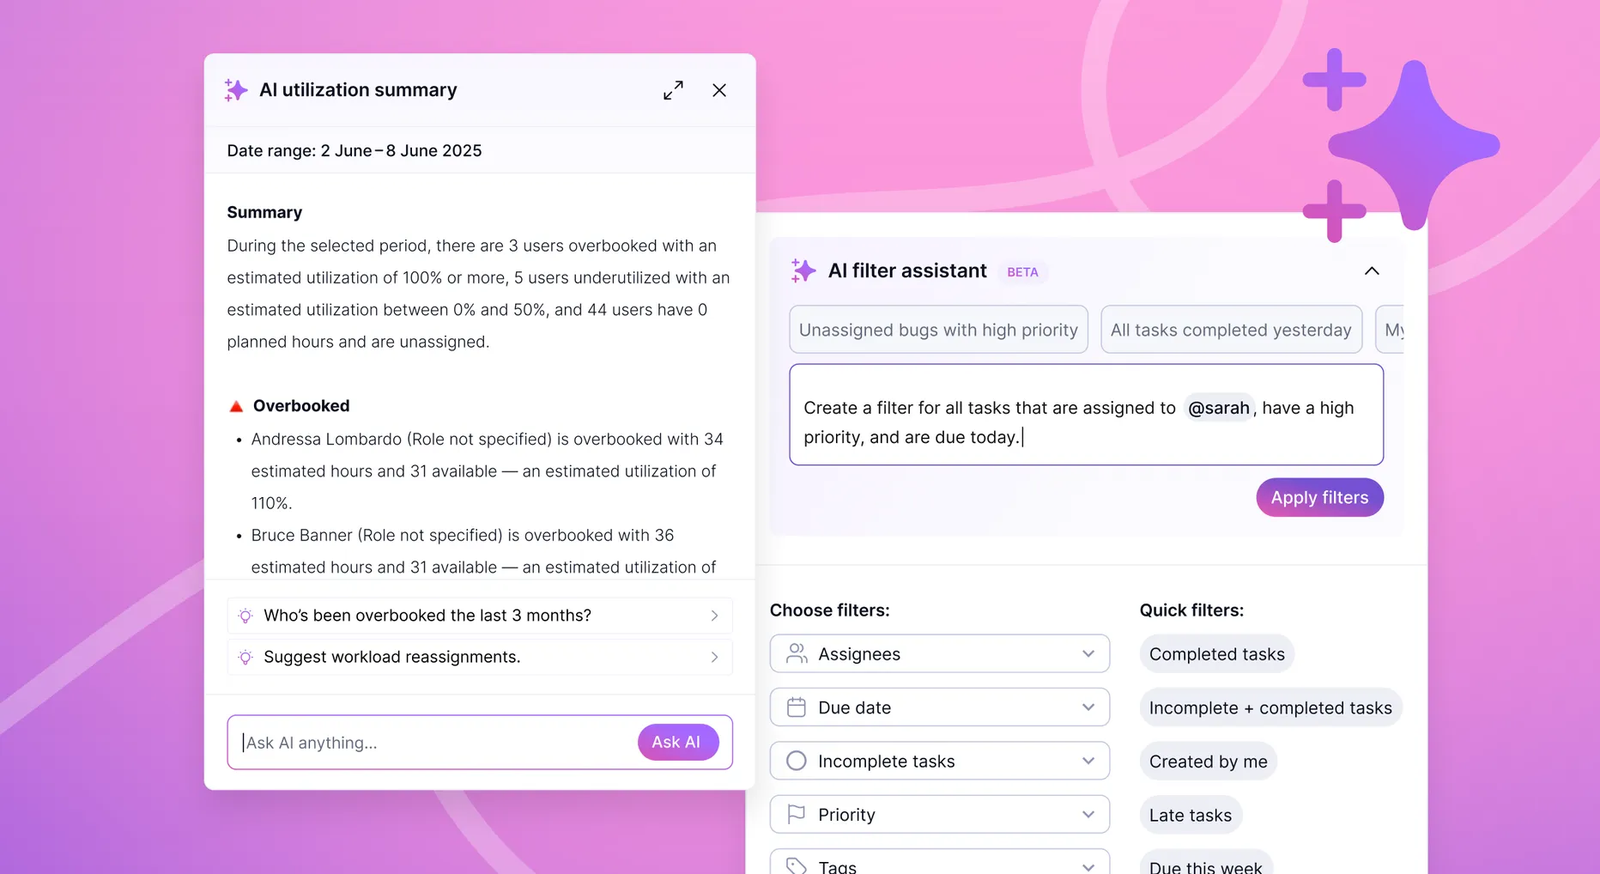Viewport: 1600px width, 874px height.
Task: Click the 'Quick filters:' label
Action: (x=1192, y=610)
